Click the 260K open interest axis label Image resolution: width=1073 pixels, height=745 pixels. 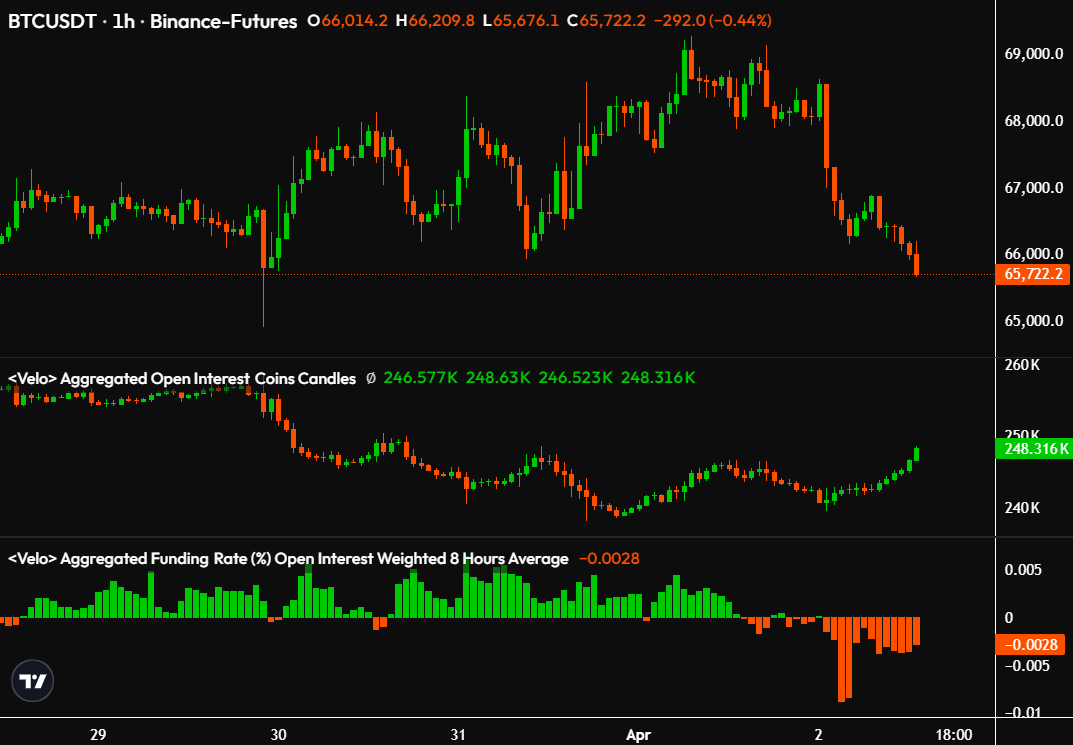pos(1022,365)
